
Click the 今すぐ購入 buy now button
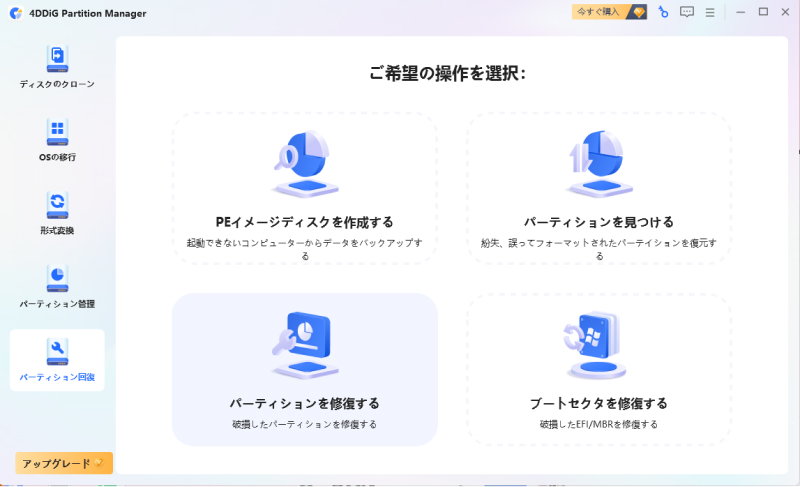click(x=609, y=12)
